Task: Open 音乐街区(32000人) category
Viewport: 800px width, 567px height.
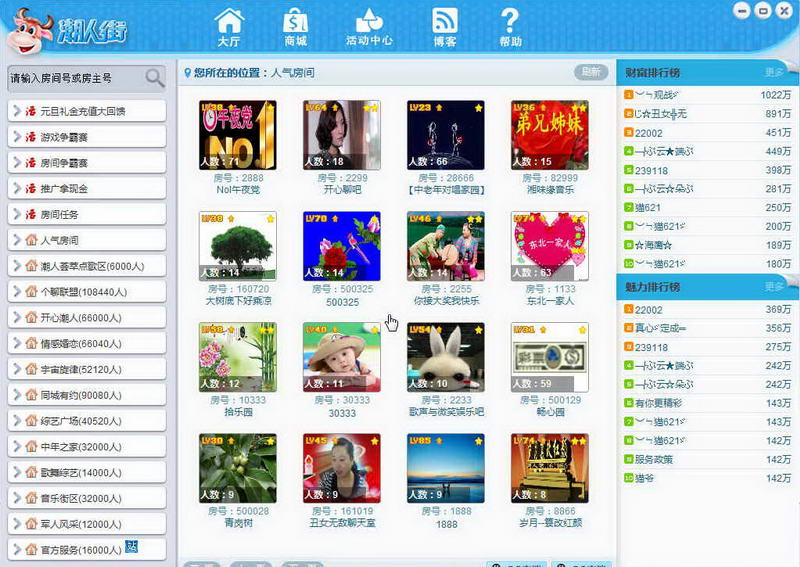Action: pos(87,498)
